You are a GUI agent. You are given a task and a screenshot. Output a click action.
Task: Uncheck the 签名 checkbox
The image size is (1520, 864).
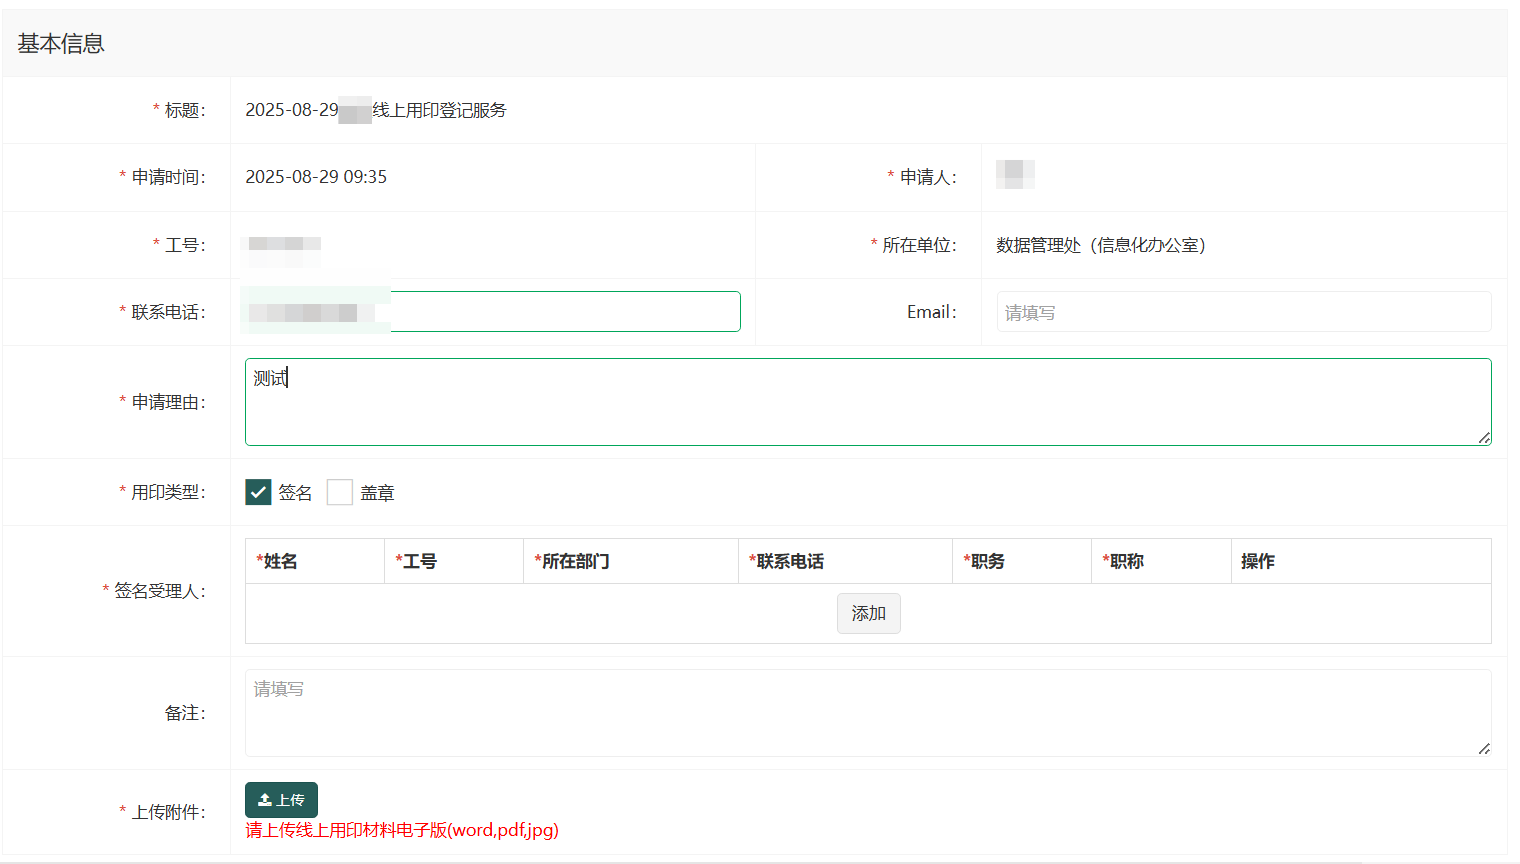tap(258, 492)
